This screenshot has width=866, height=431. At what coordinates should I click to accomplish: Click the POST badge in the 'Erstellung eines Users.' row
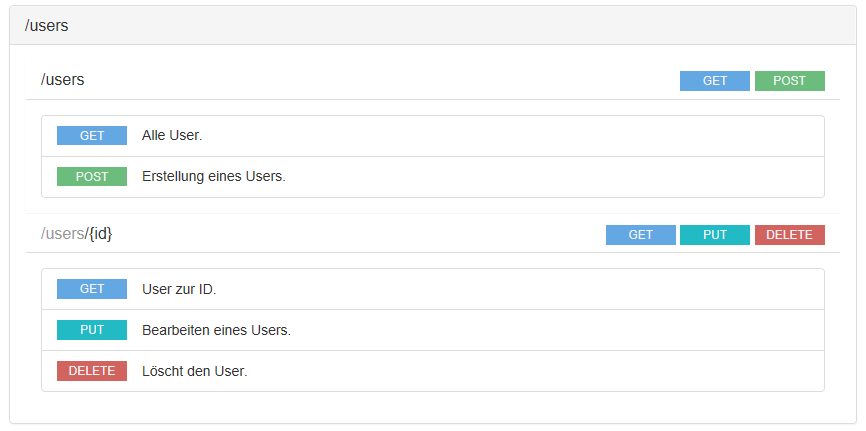[x=92, y=177]
